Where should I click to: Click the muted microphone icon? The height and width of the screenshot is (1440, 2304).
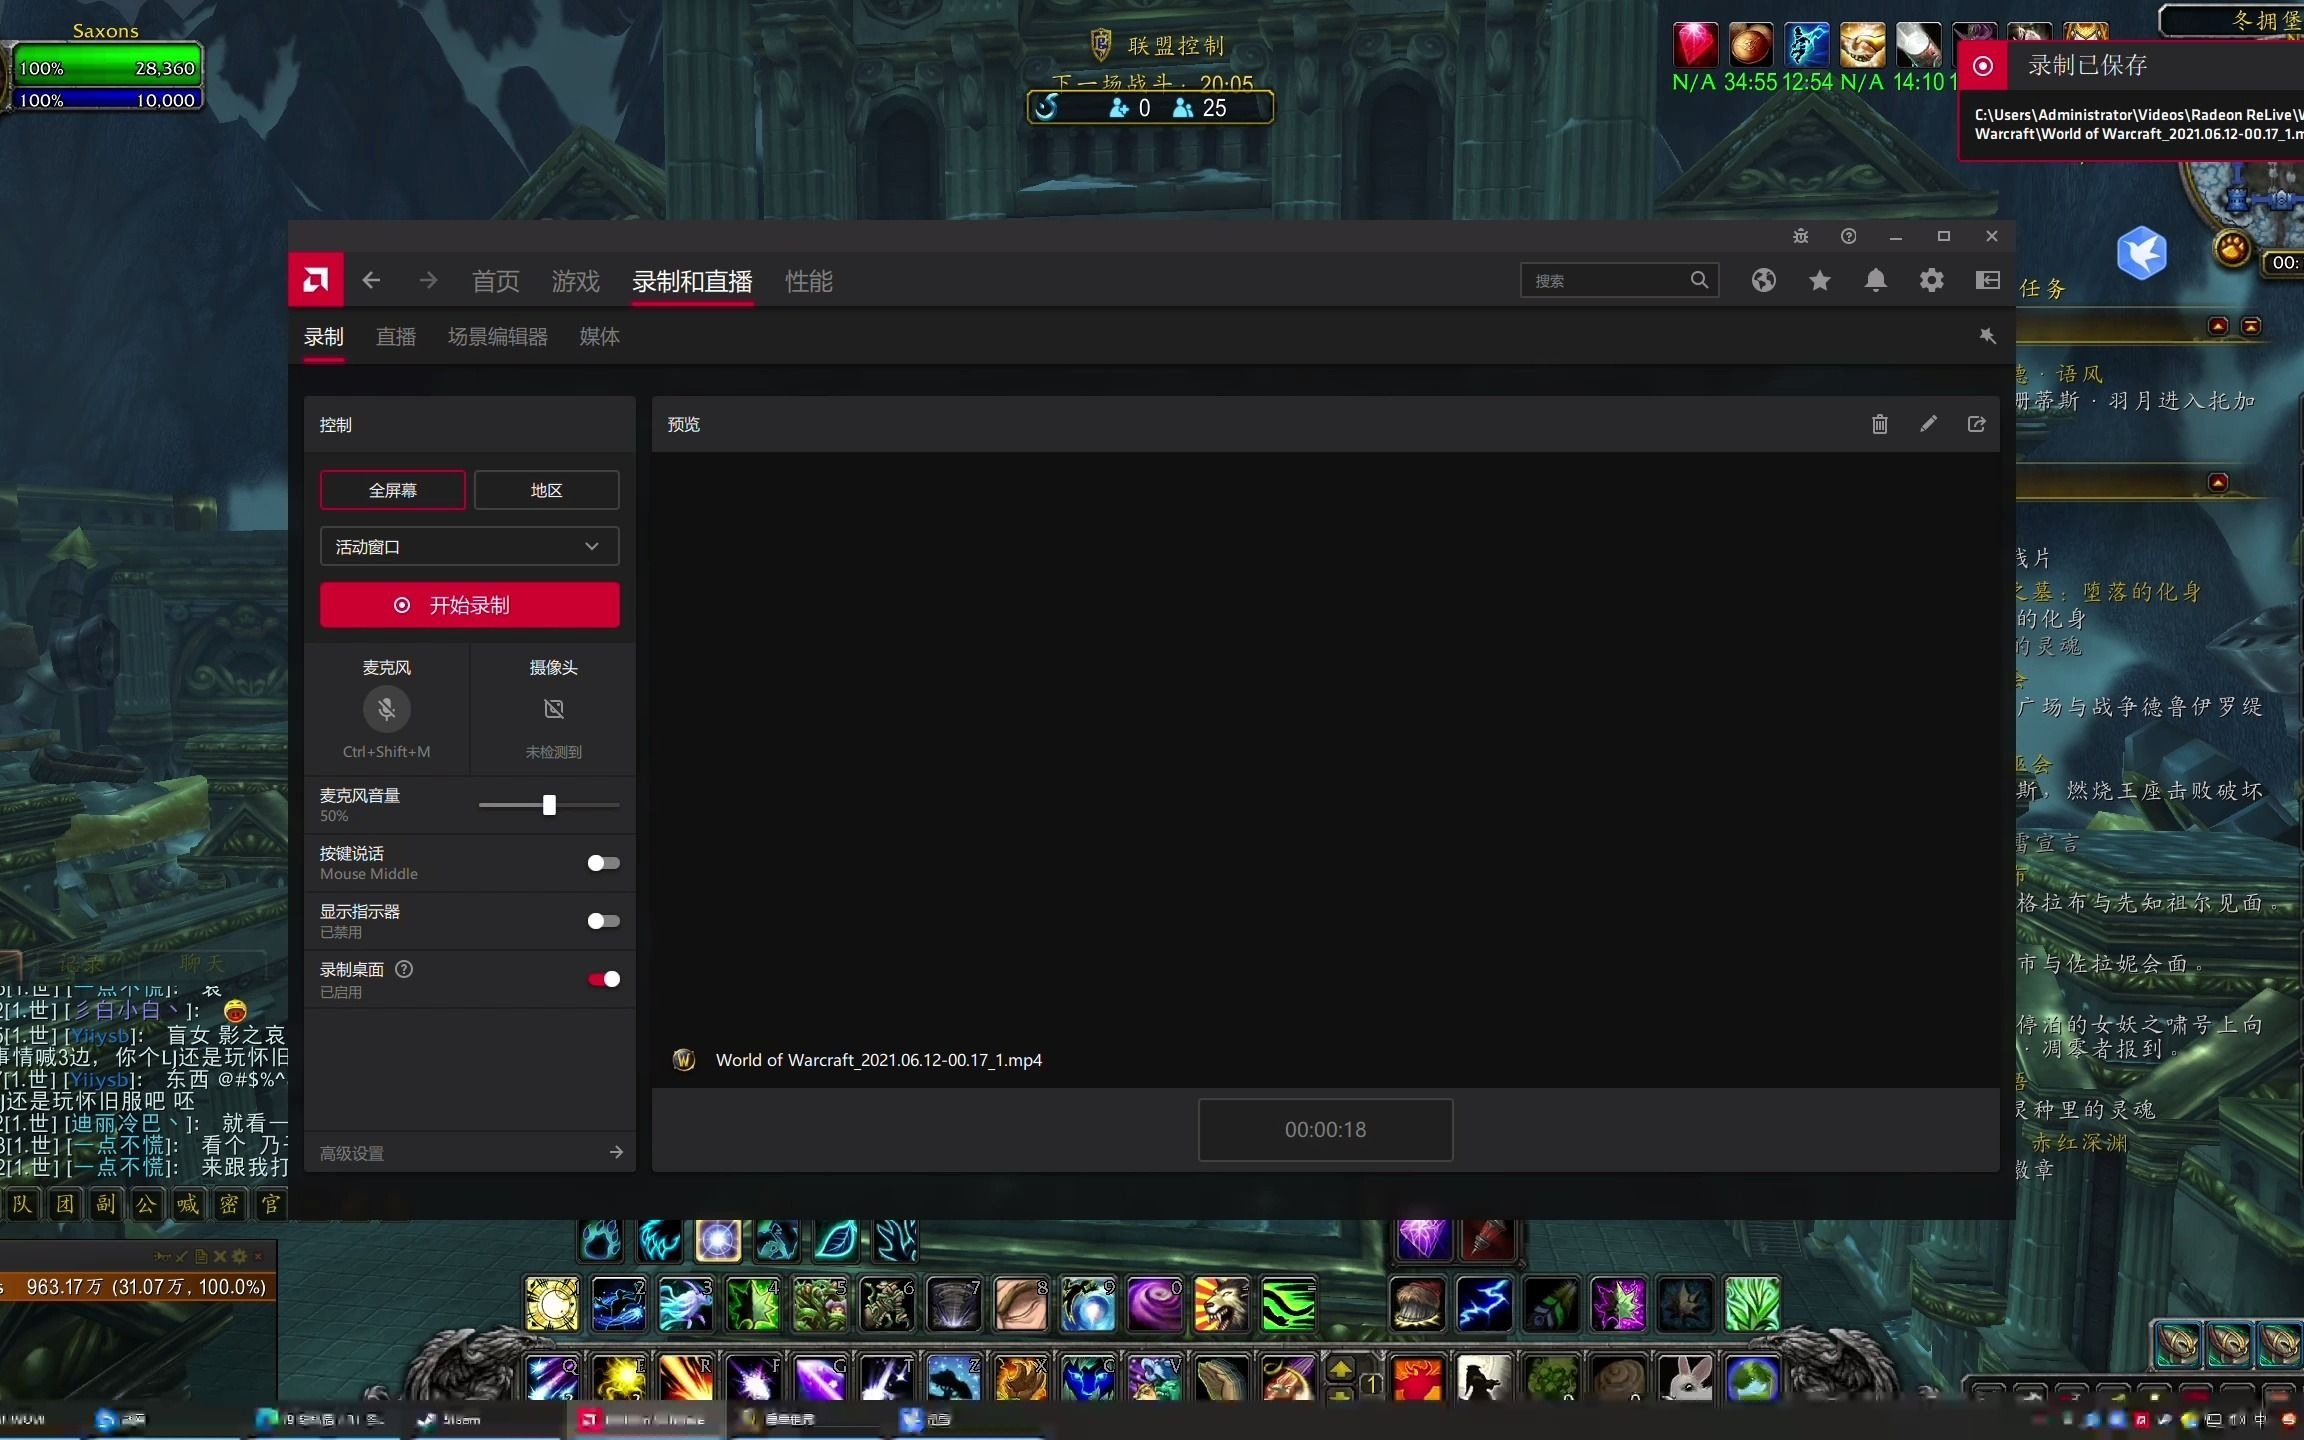pyautogui.click(x=386, y=709)
